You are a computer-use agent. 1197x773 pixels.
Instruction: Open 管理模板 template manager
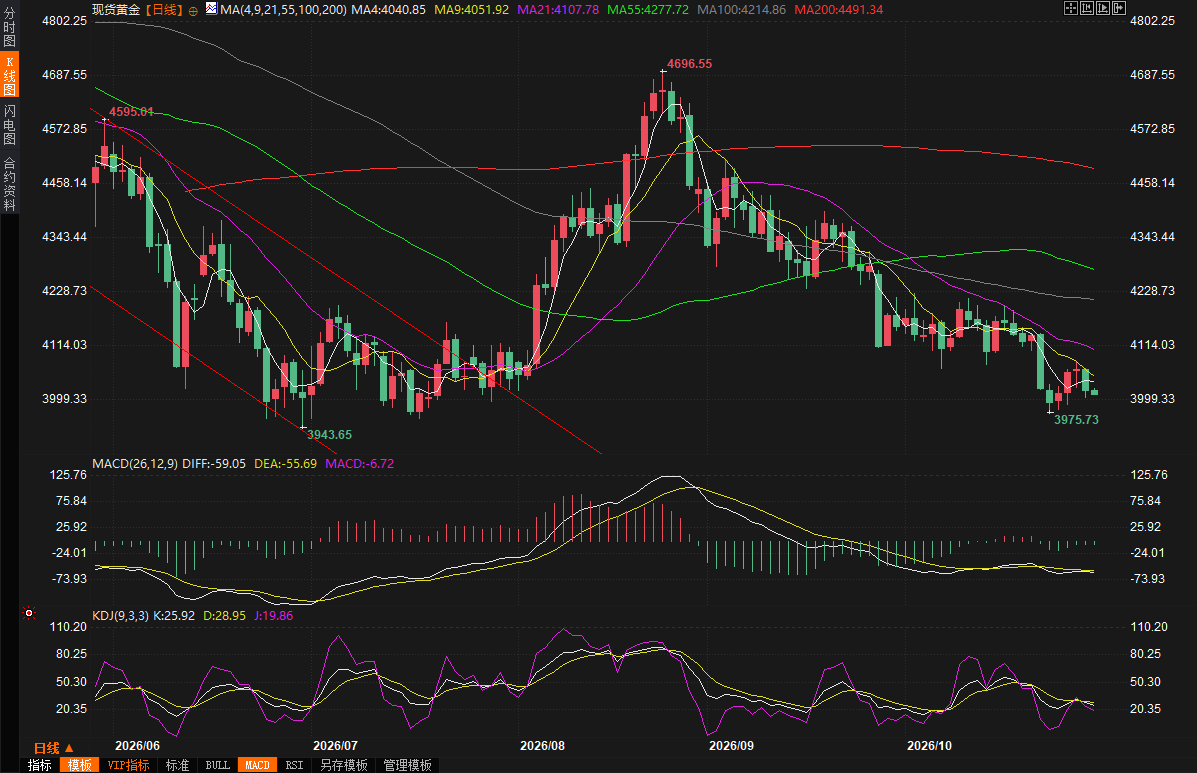point(407,765)
